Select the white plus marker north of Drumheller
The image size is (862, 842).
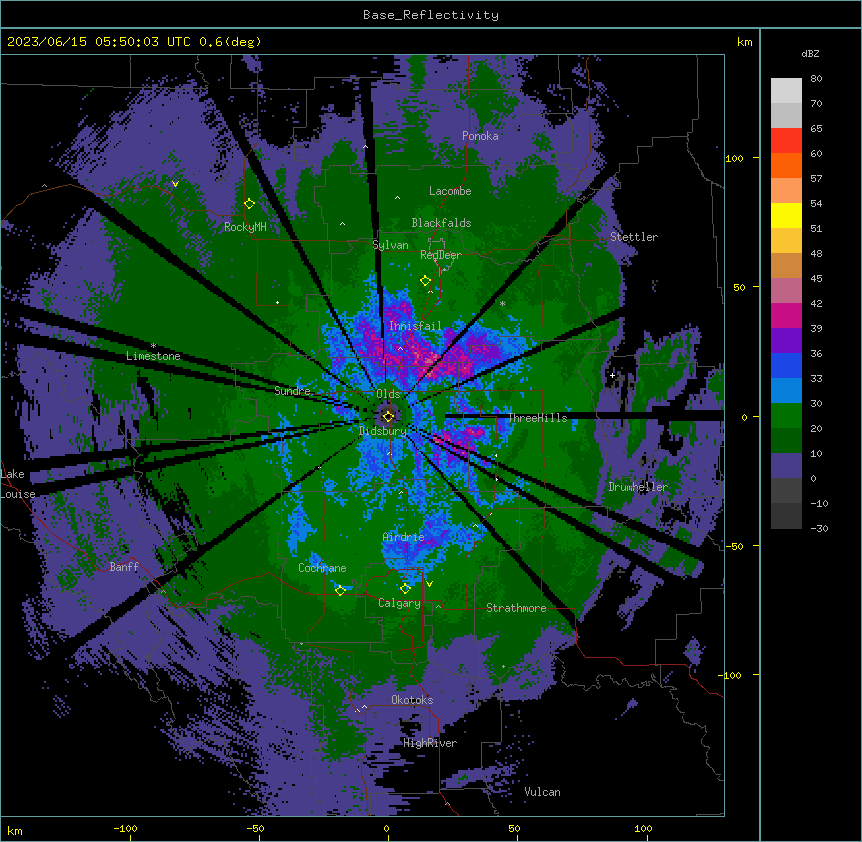[x=612, y=375]
